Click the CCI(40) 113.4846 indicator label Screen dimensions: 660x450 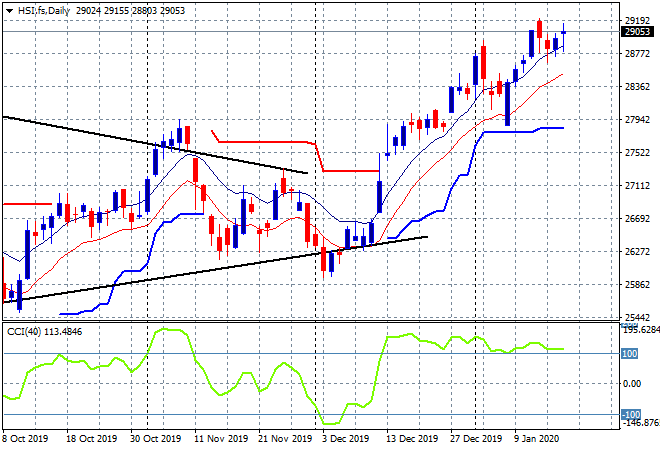pyautogui.click(x=45, y=332)
